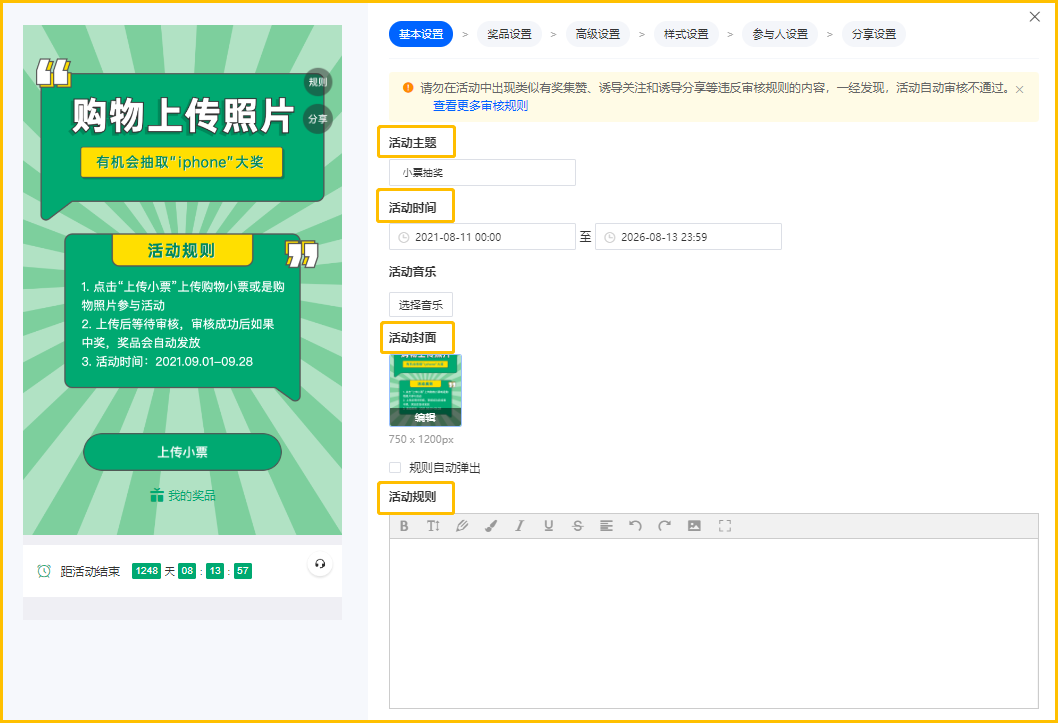Pick the background highlight brush icon

click(491, 526)
